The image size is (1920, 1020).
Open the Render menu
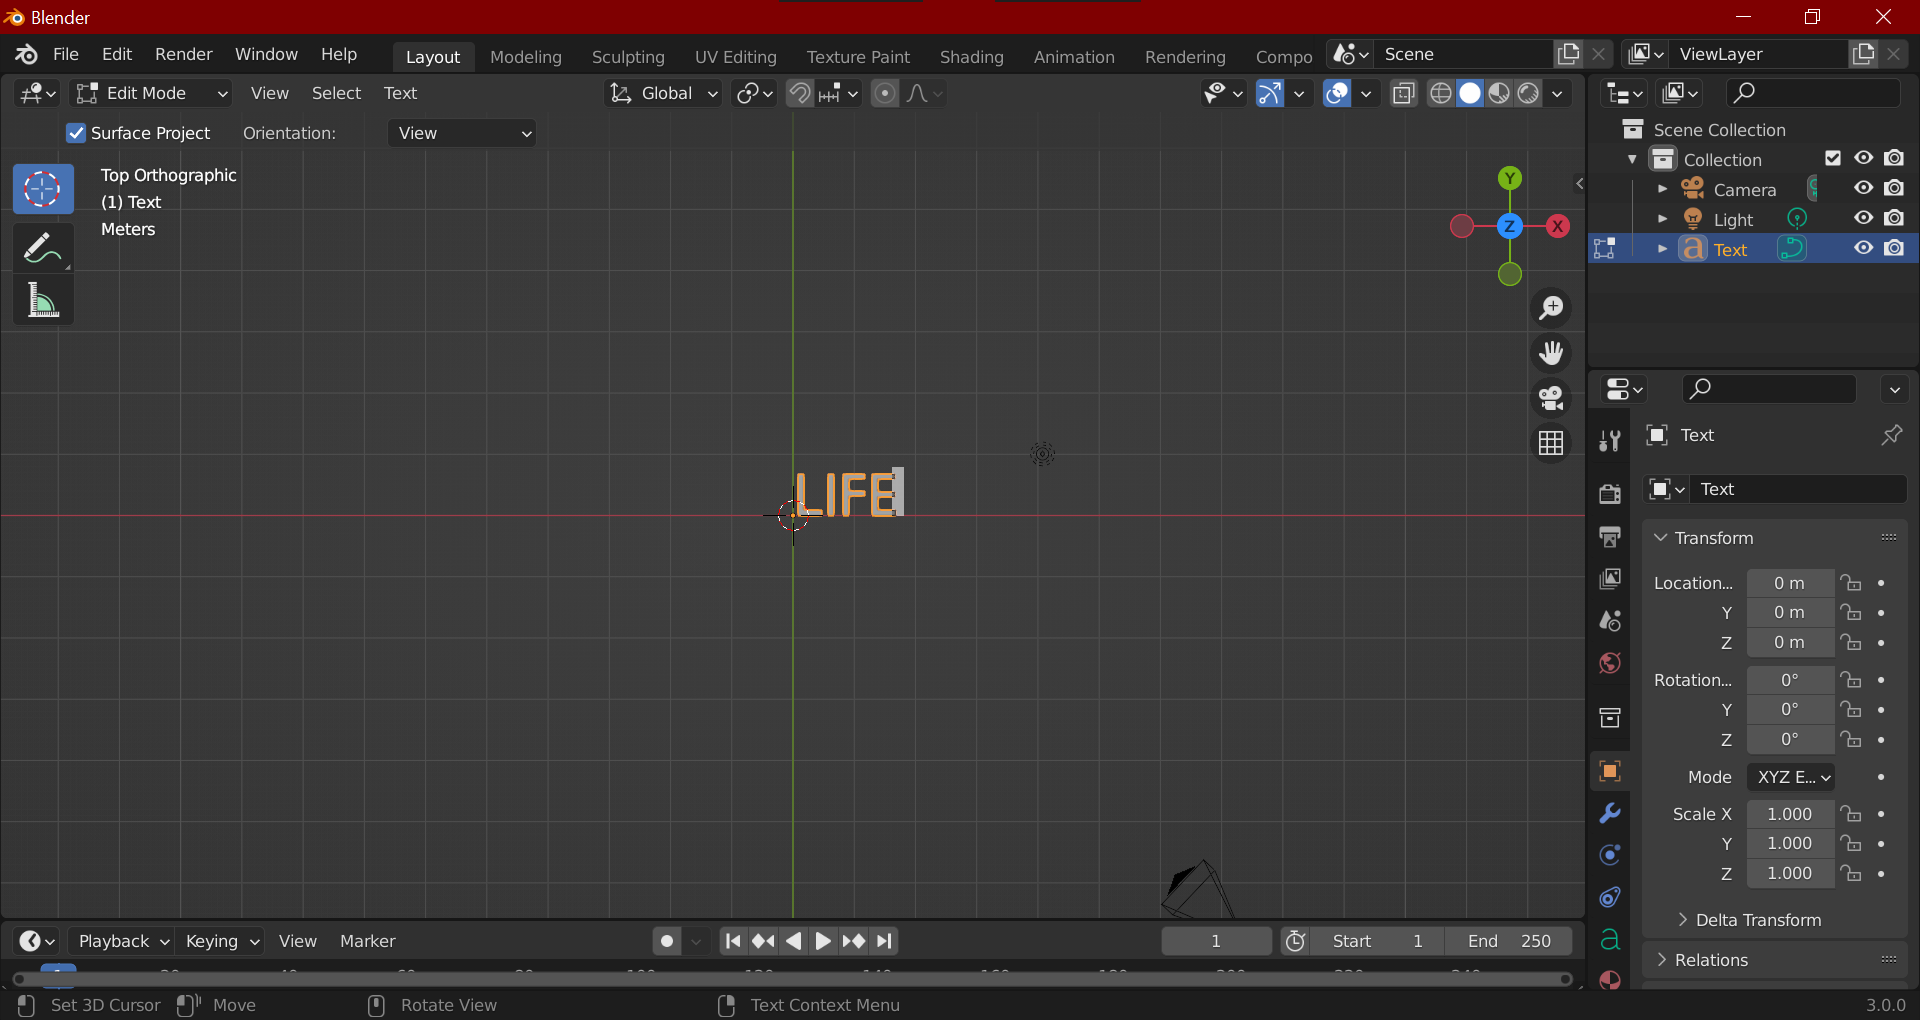183,54
